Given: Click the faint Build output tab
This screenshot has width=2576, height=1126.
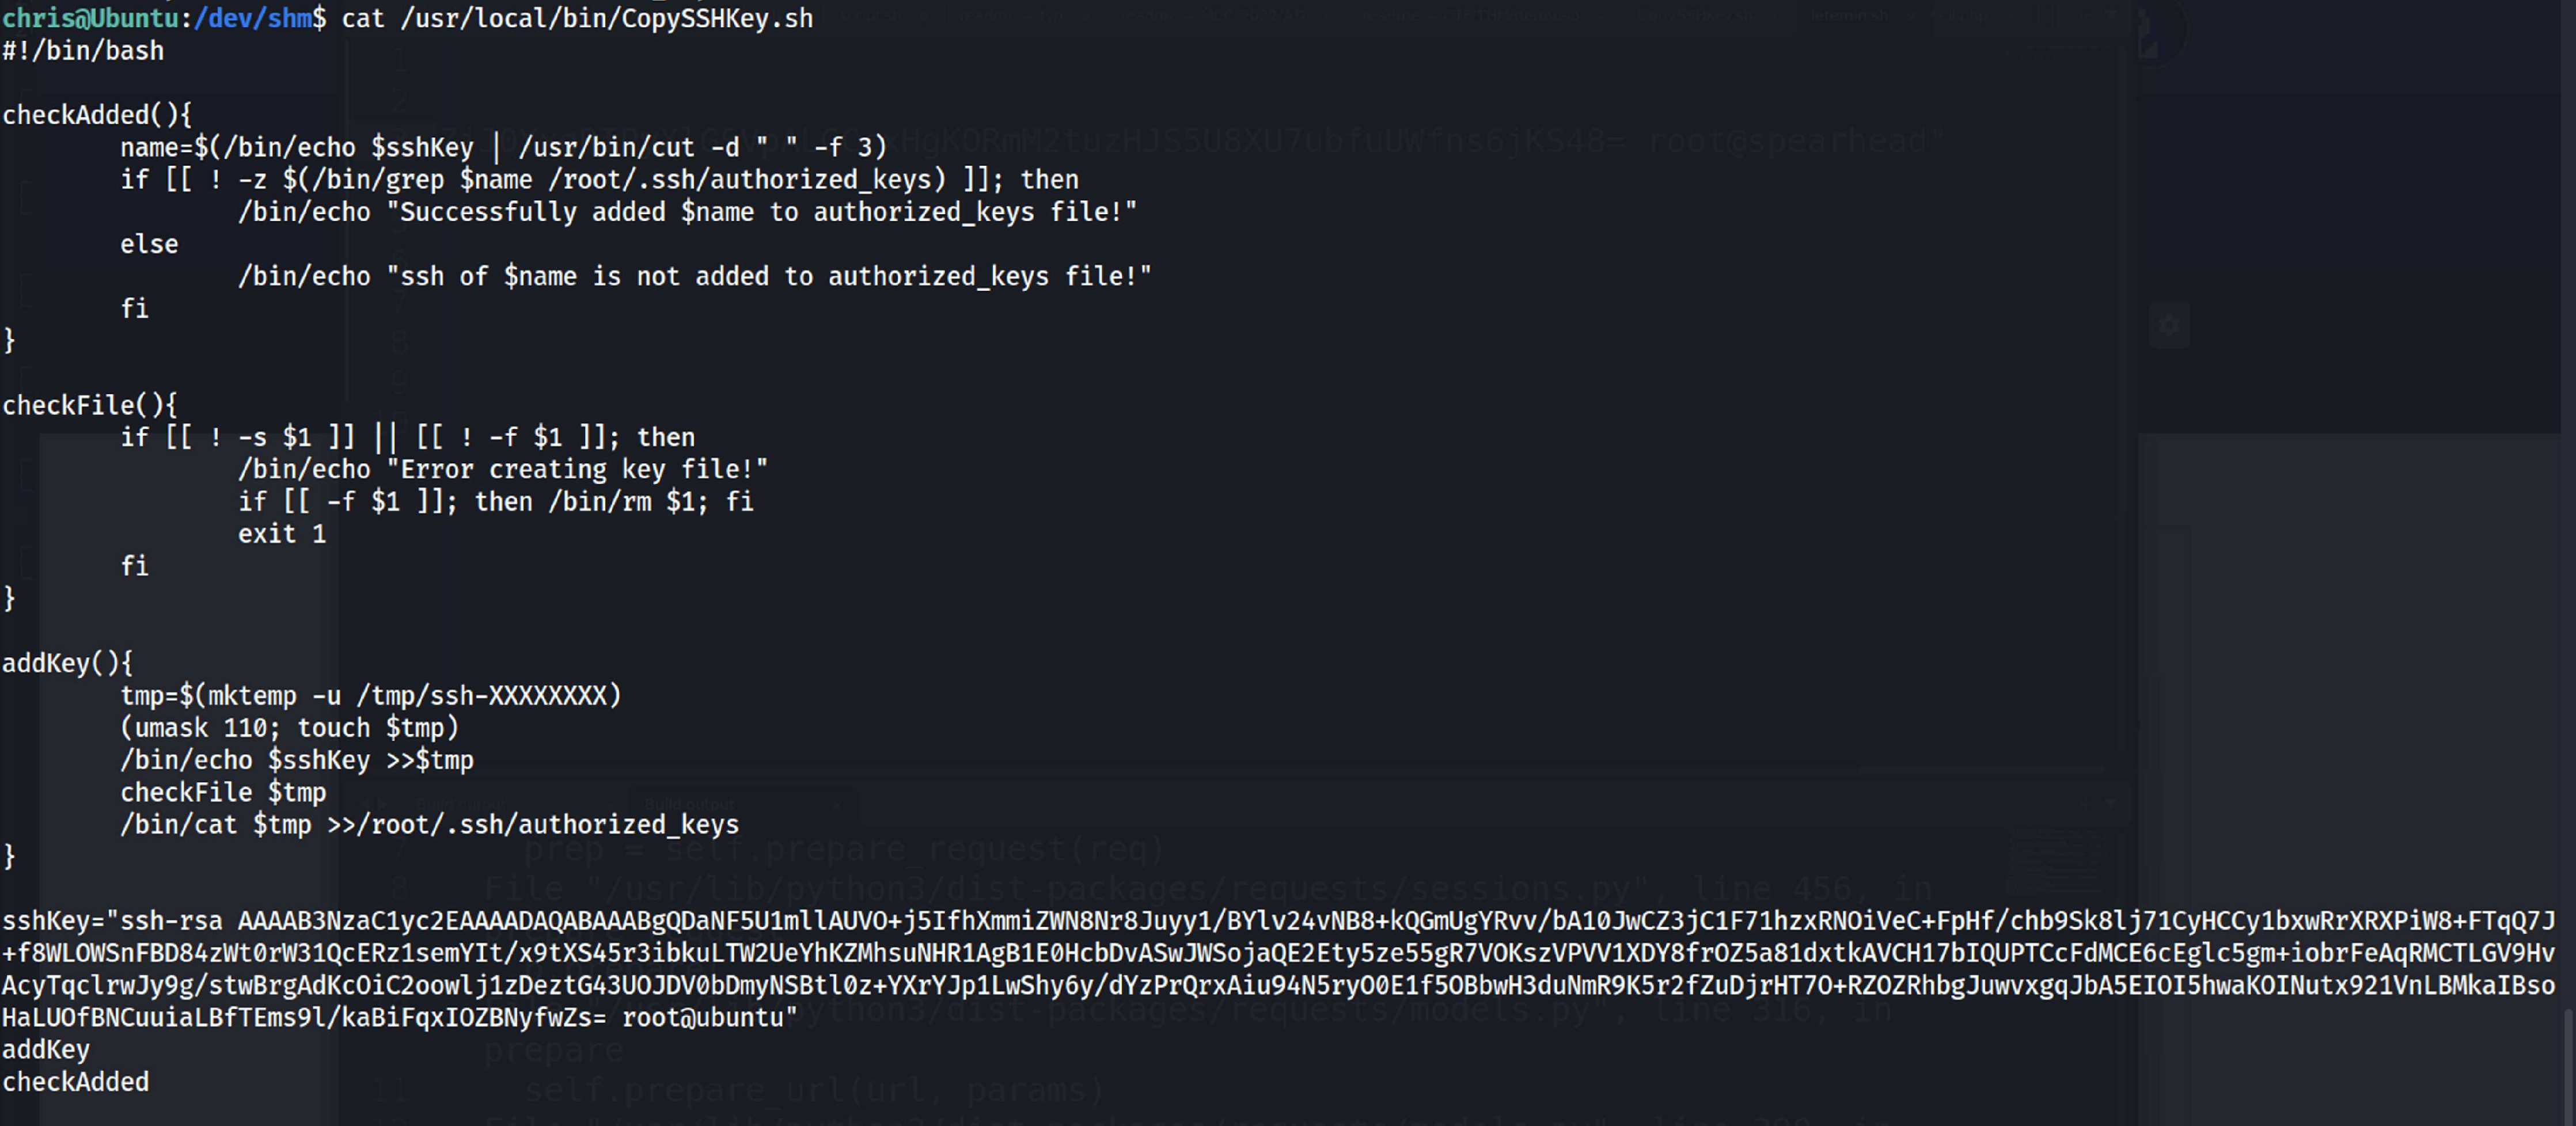Looking at the screenshot, I should pos(689,804).
